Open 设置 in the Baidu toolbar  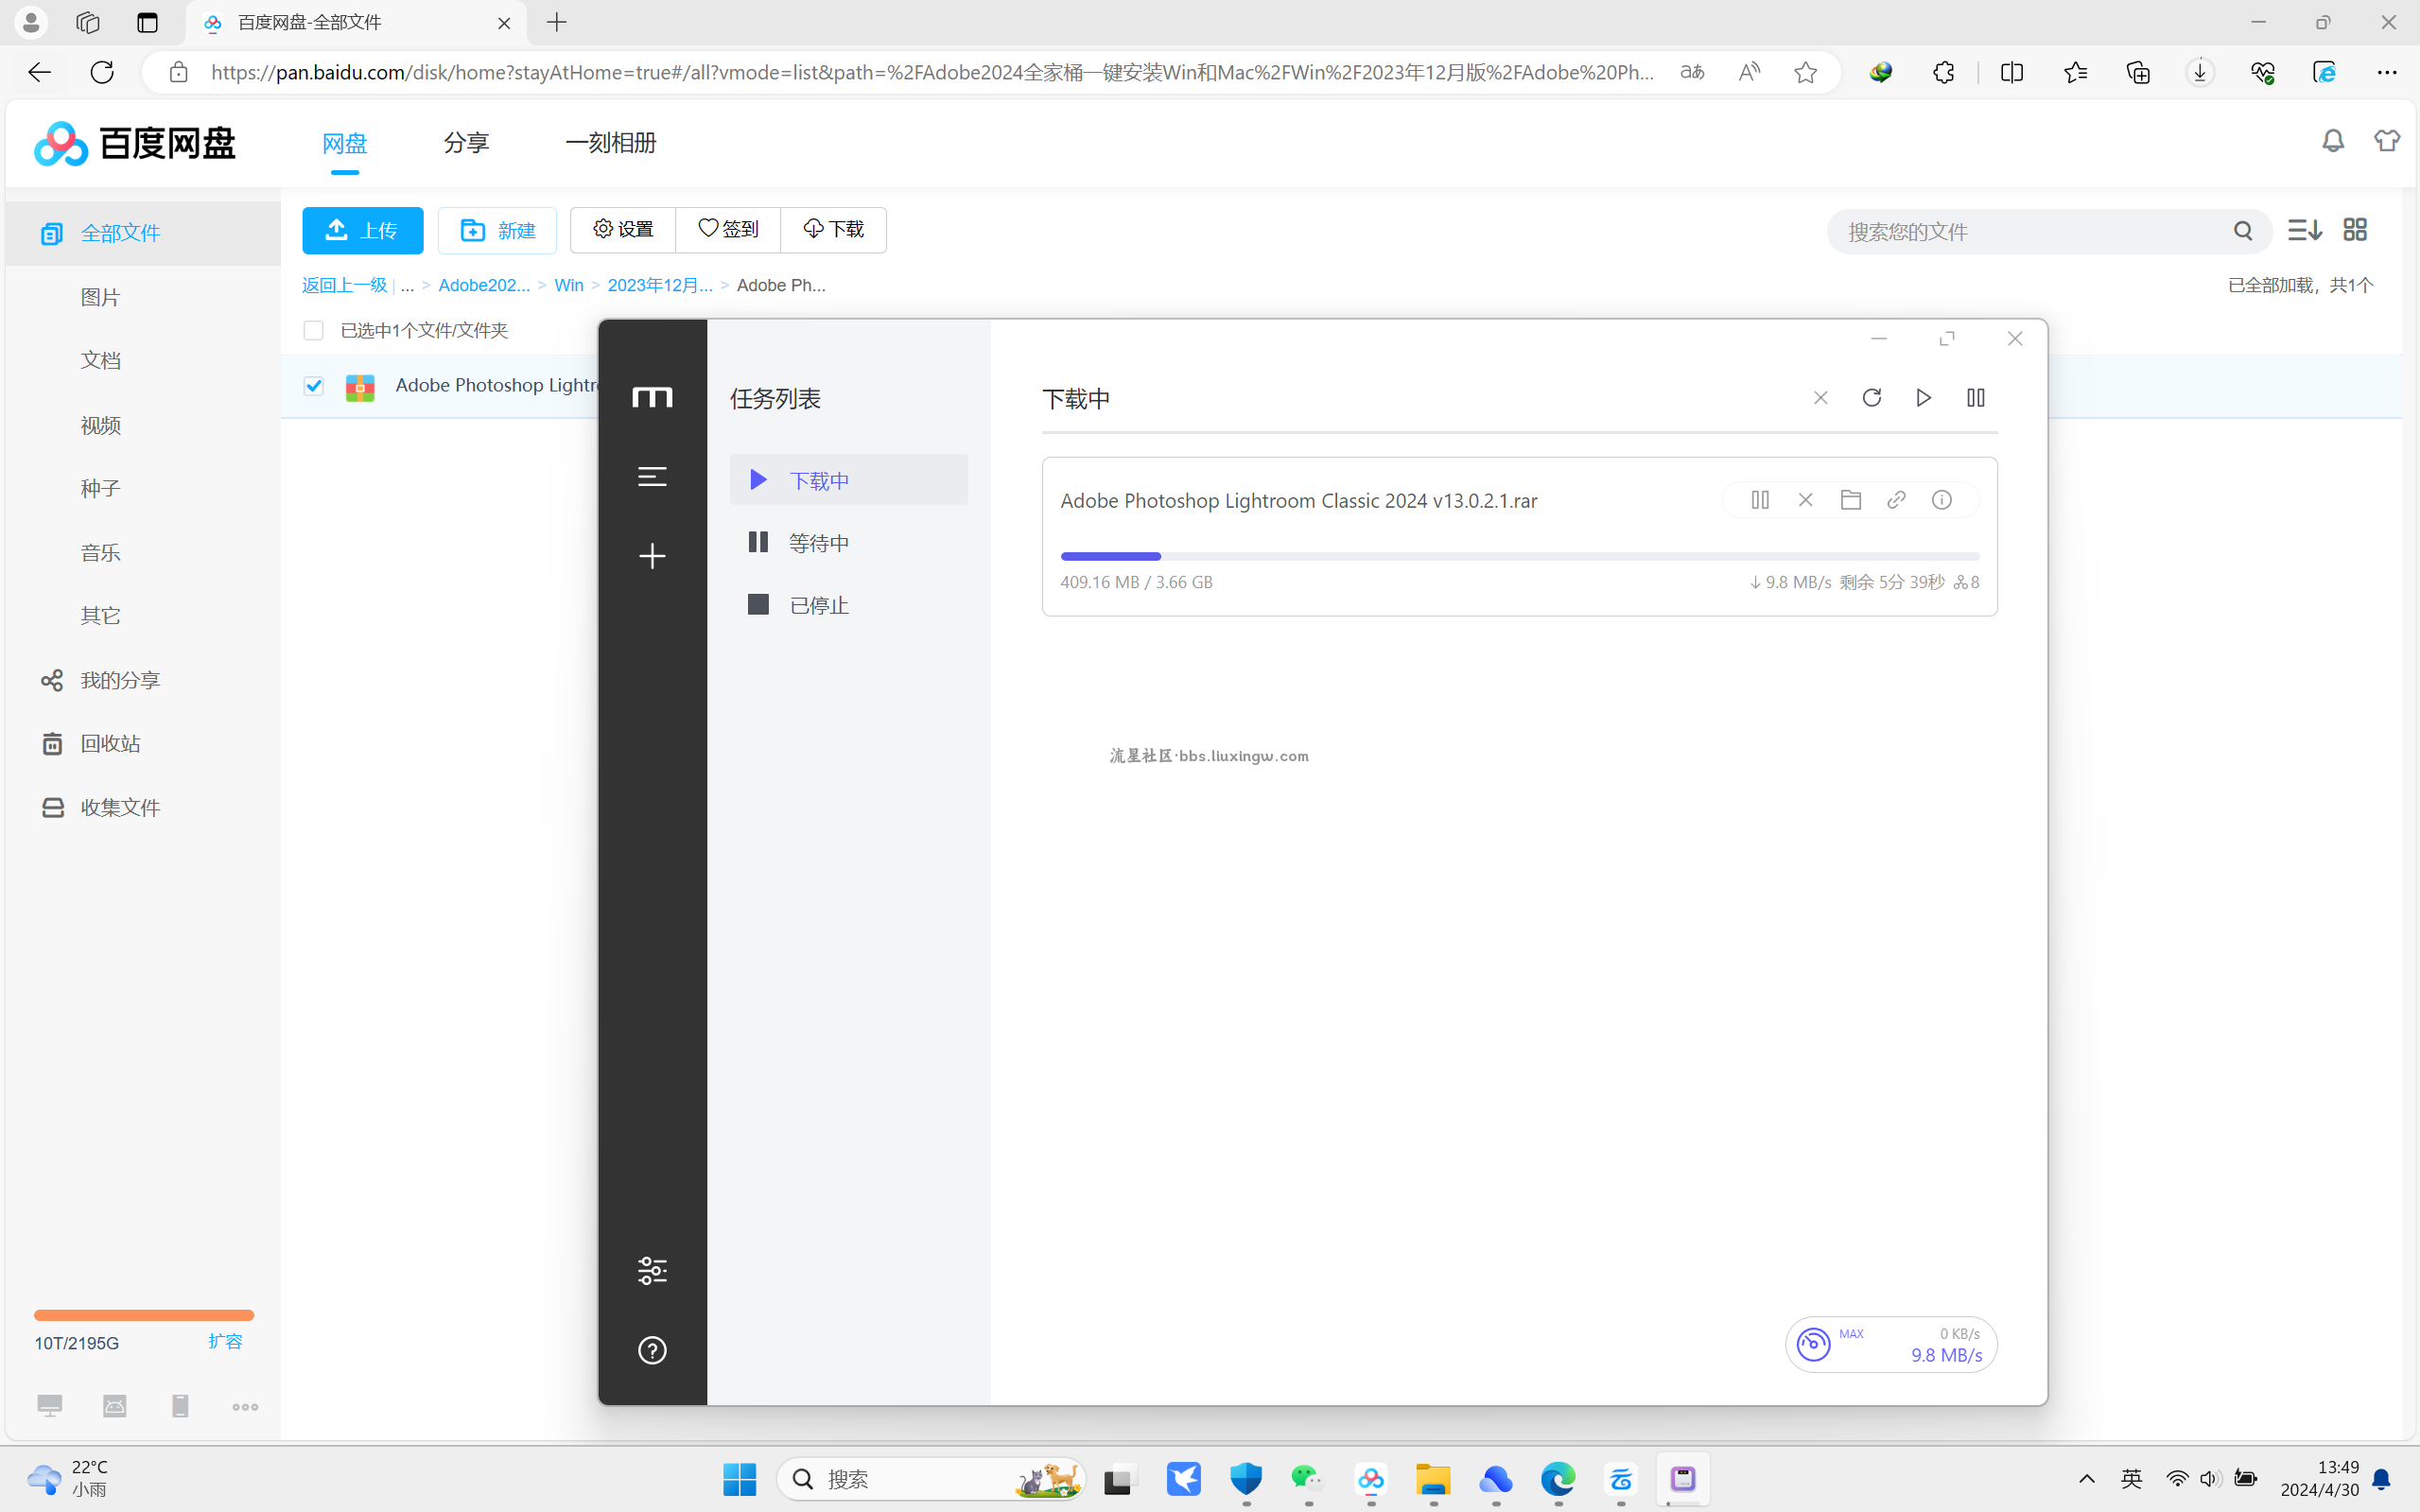[x=623, y=229]
